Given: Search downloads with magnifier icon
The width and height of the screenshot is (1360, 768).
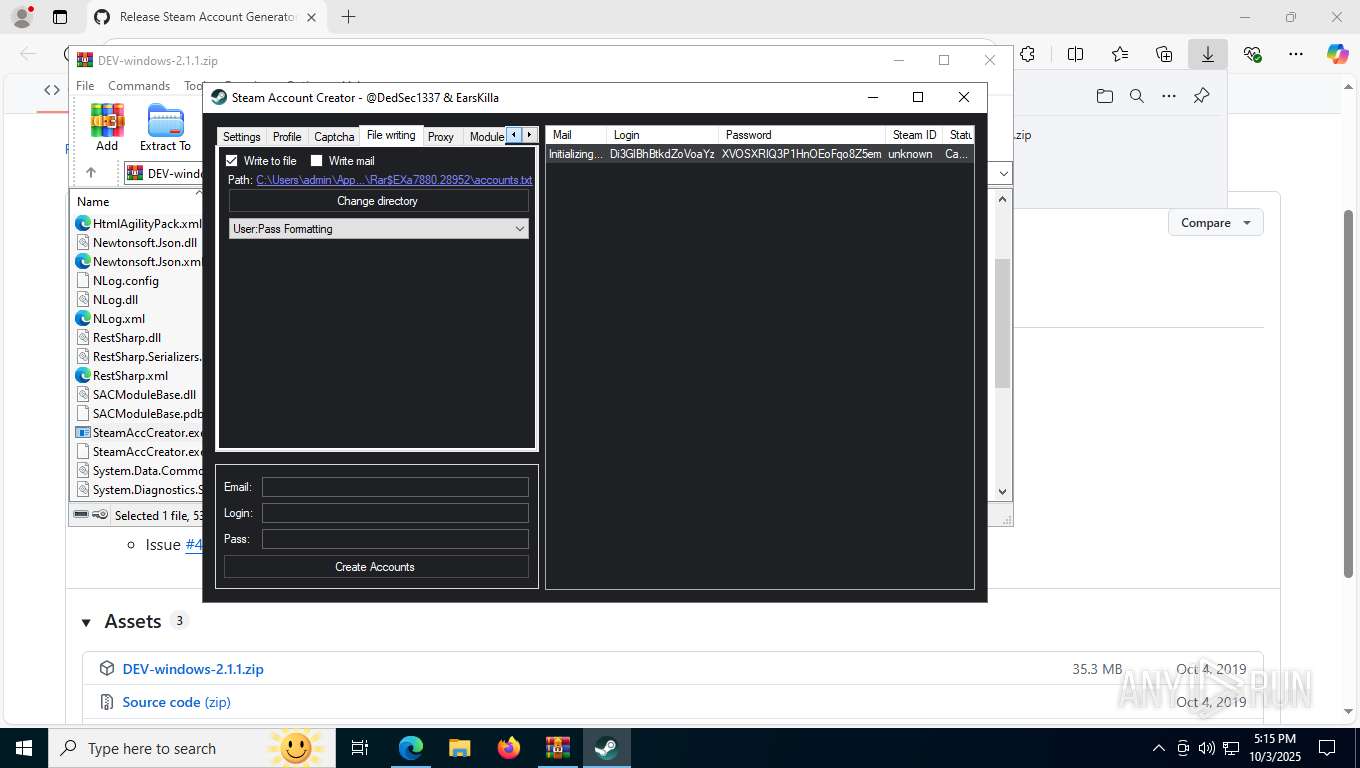Looking at the screenshot, I should [x=1137, y=96].
